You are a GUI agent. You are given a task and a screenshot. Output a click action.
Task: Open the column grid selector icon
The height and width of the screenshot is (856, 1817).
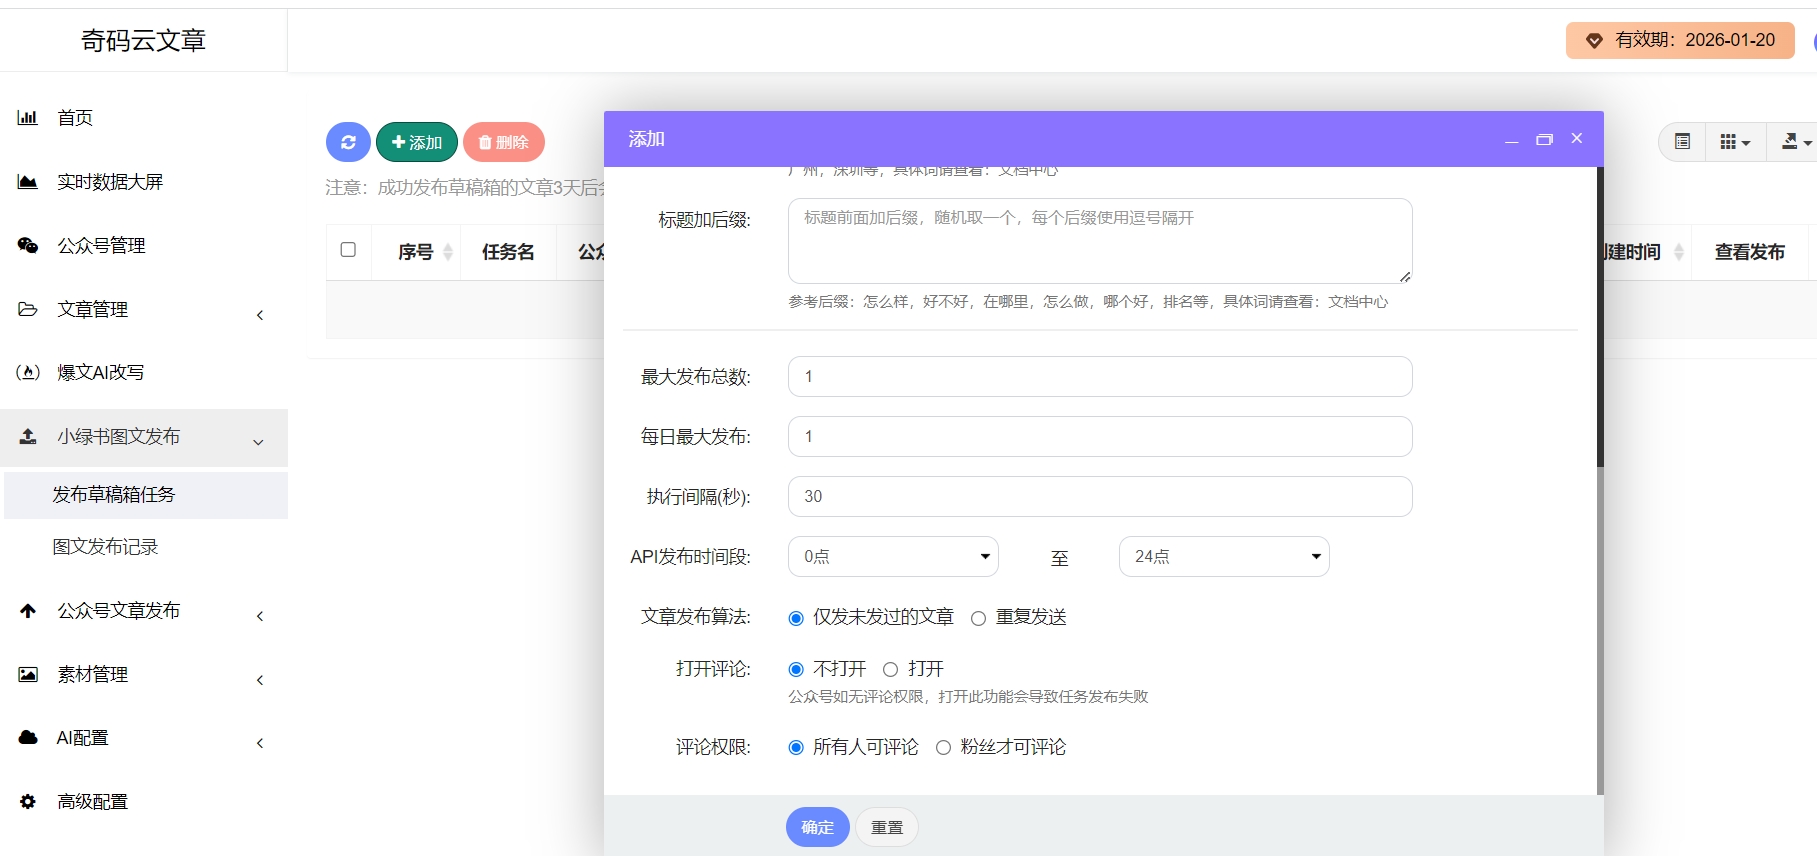pos(1735,142)
